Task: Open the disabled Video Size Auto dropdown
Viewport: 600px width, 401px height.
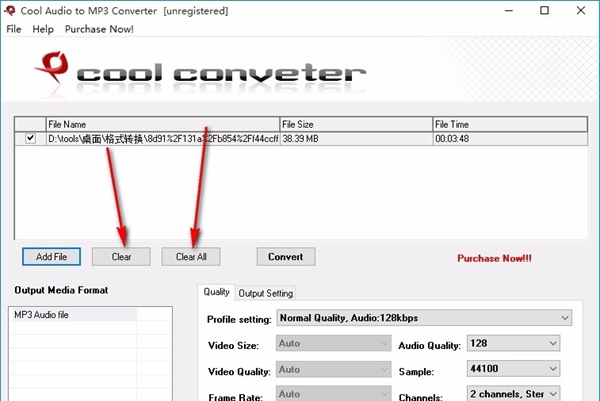Action: 333,343
